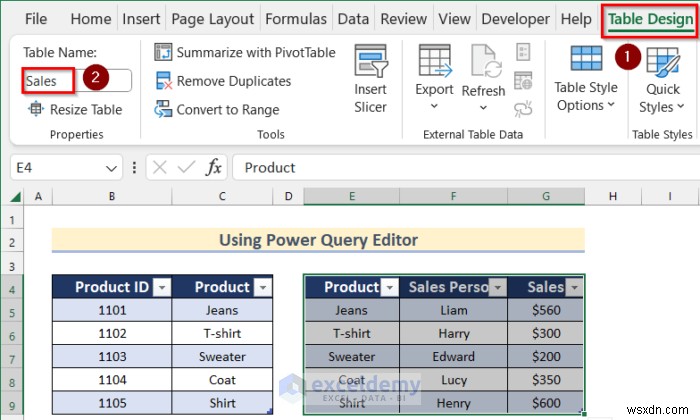Click the Summarize with PivotTable icon
Screen dimensions: 700x420
163,52
